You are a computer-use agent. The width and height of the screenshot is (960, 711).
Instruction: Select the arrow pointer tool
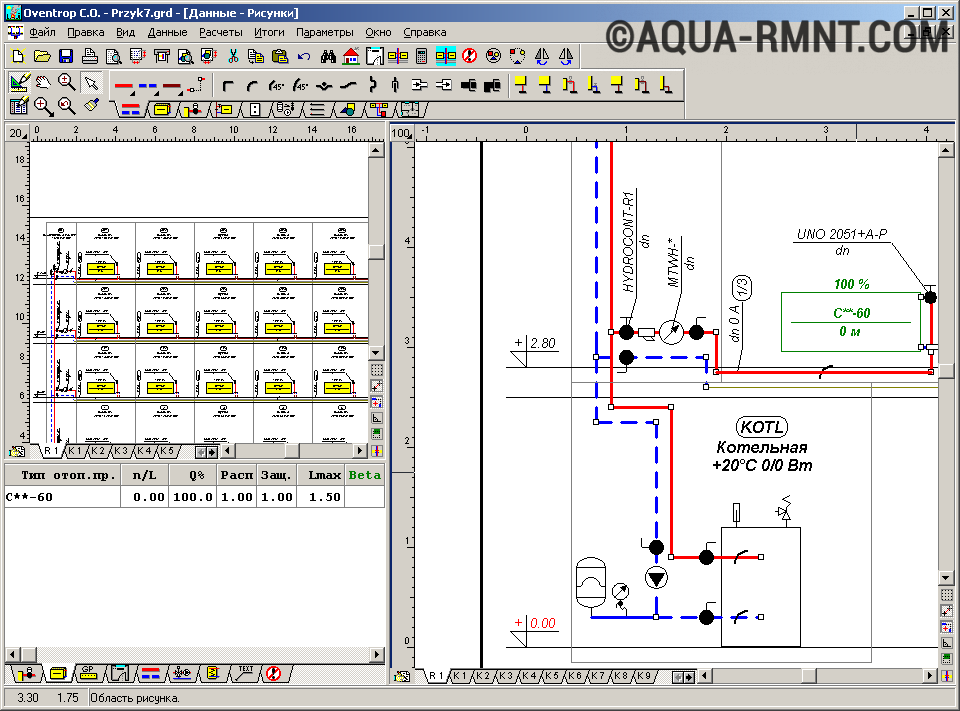click(x=91, y=84)
